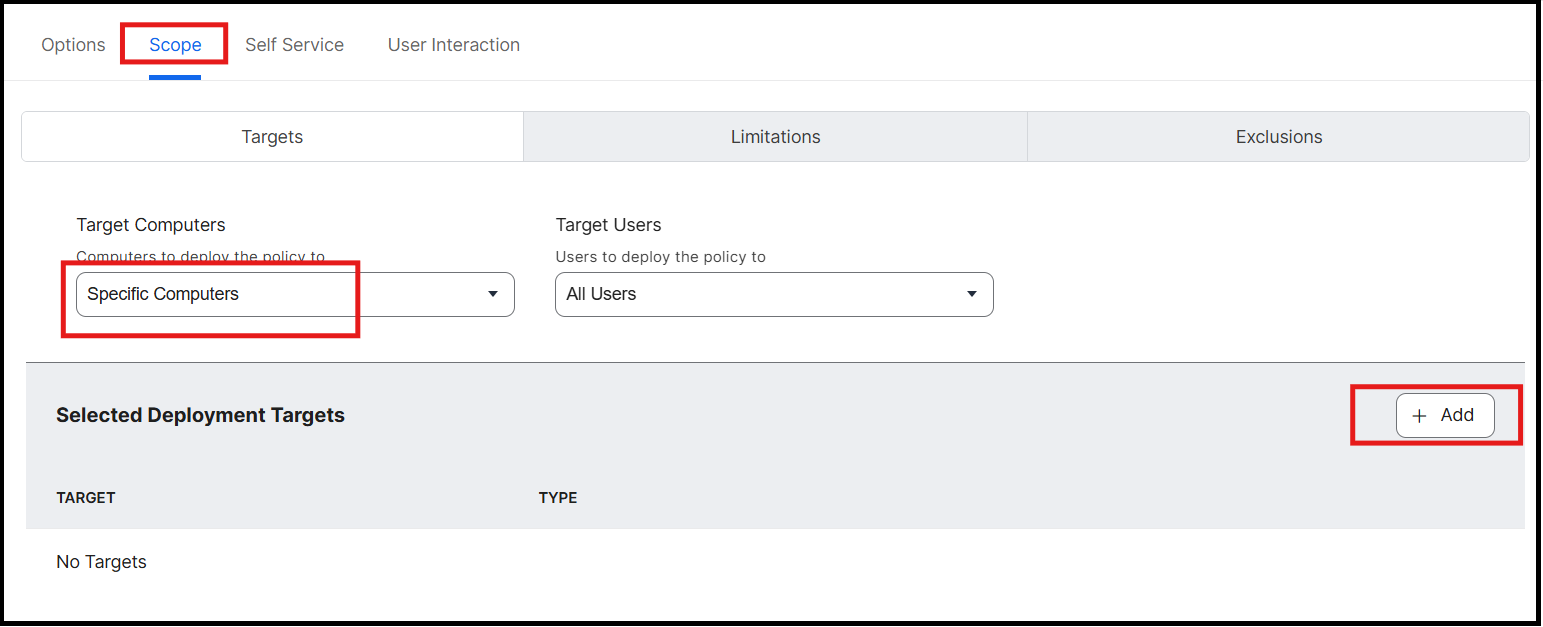Click the No Targets empty row
1543x627 pixels.
click(x=775, y=562)
